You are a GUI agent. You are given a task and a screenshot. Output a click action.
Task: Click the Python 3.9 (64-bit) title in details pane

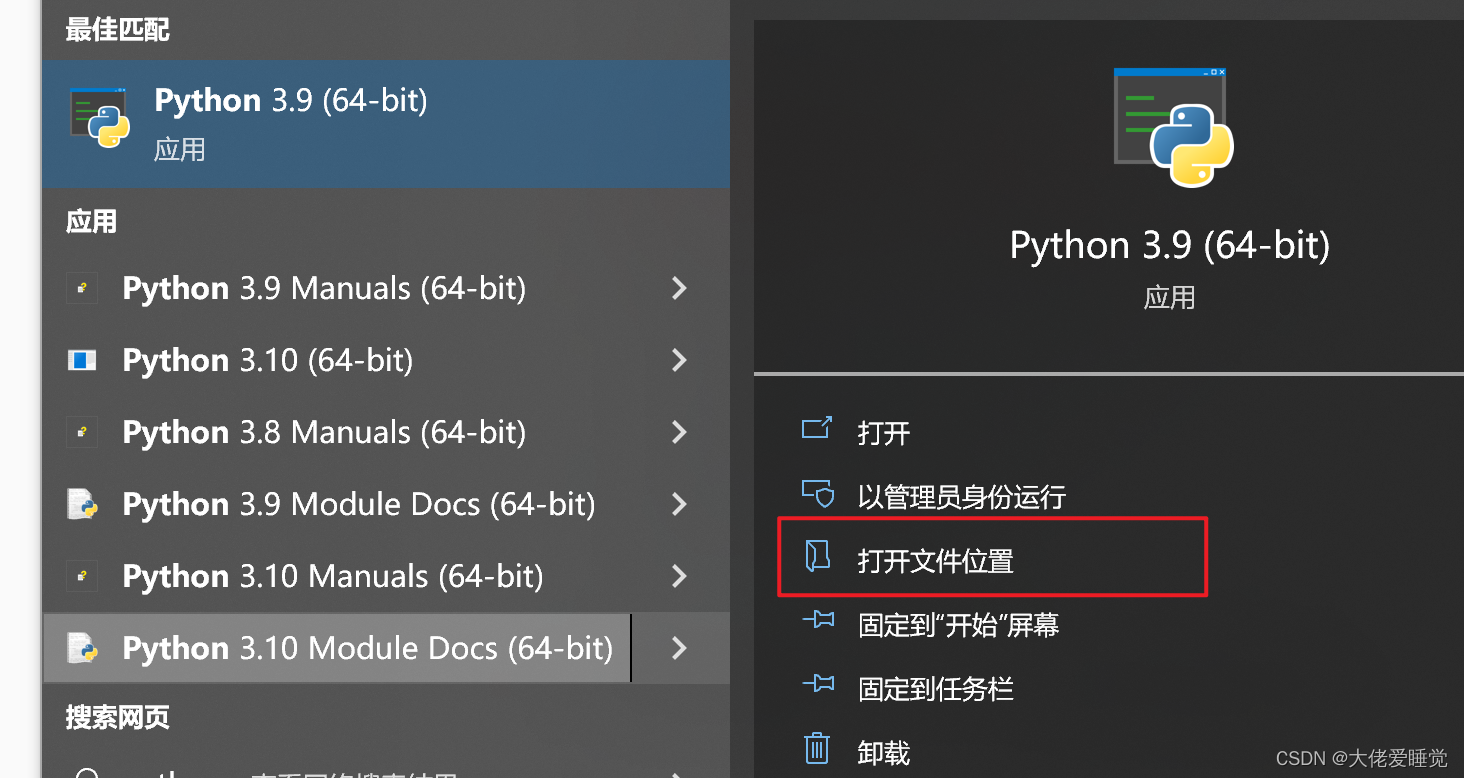coord(1170,246)
